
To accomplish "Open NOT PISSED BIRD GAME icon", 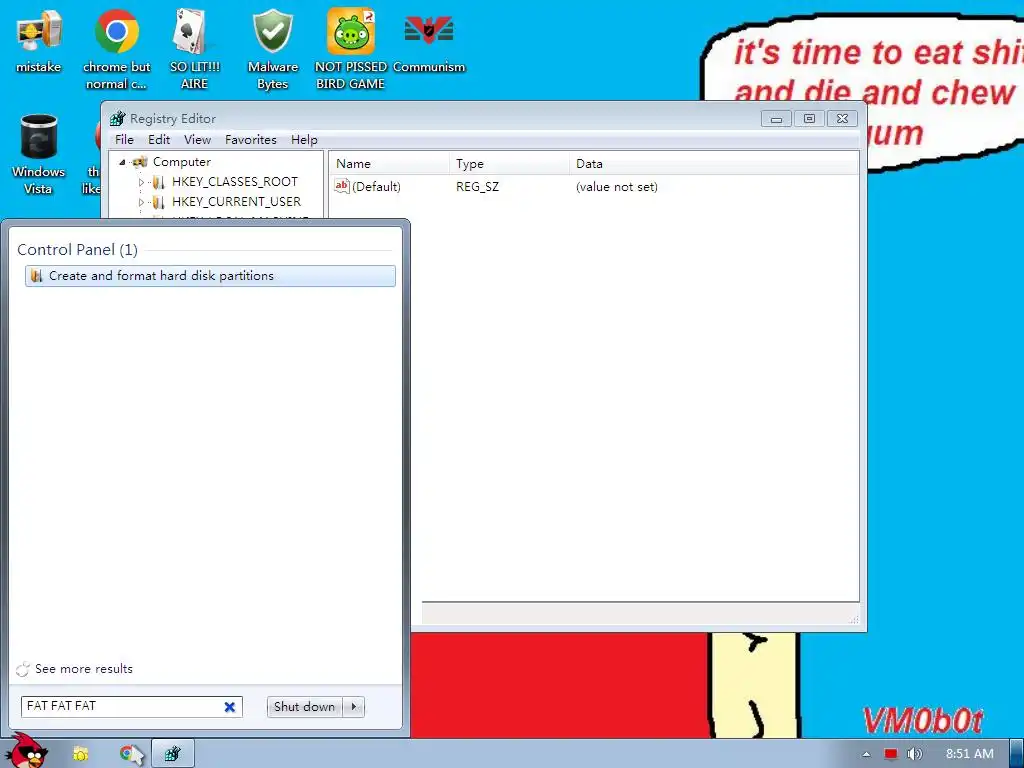I will (351, 50).
